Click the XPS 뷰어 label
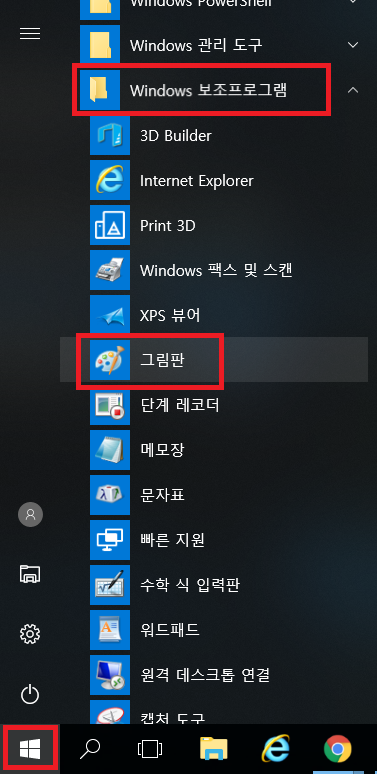The height and width of the screenshot is (774, 377). click(170, 315)
